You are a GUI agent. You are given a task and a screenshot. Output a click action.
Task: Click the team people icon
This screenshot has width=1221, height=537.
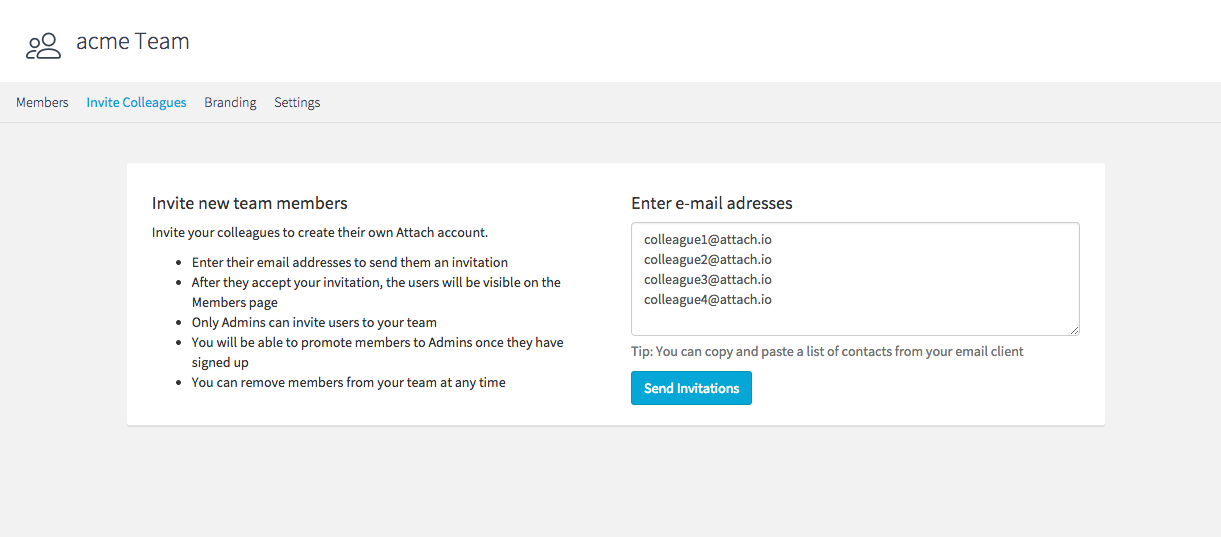[x=43, y=45]
